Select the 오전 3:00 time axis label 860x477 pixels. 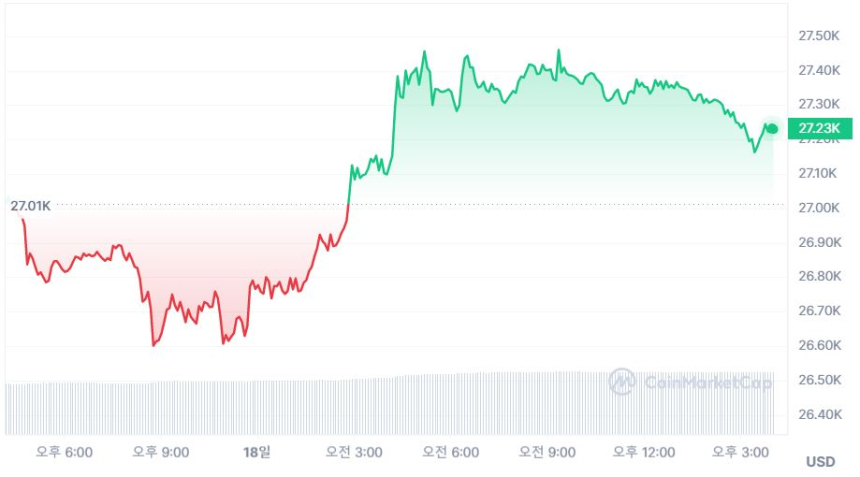coord(354,452)
